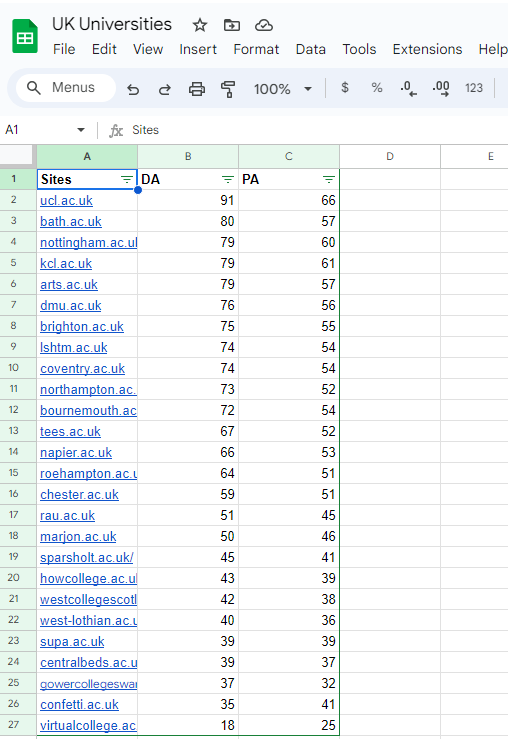508x739 pixels.
Task: Expand the 100% zoom dropdown
Action: [x=308, y=89]
